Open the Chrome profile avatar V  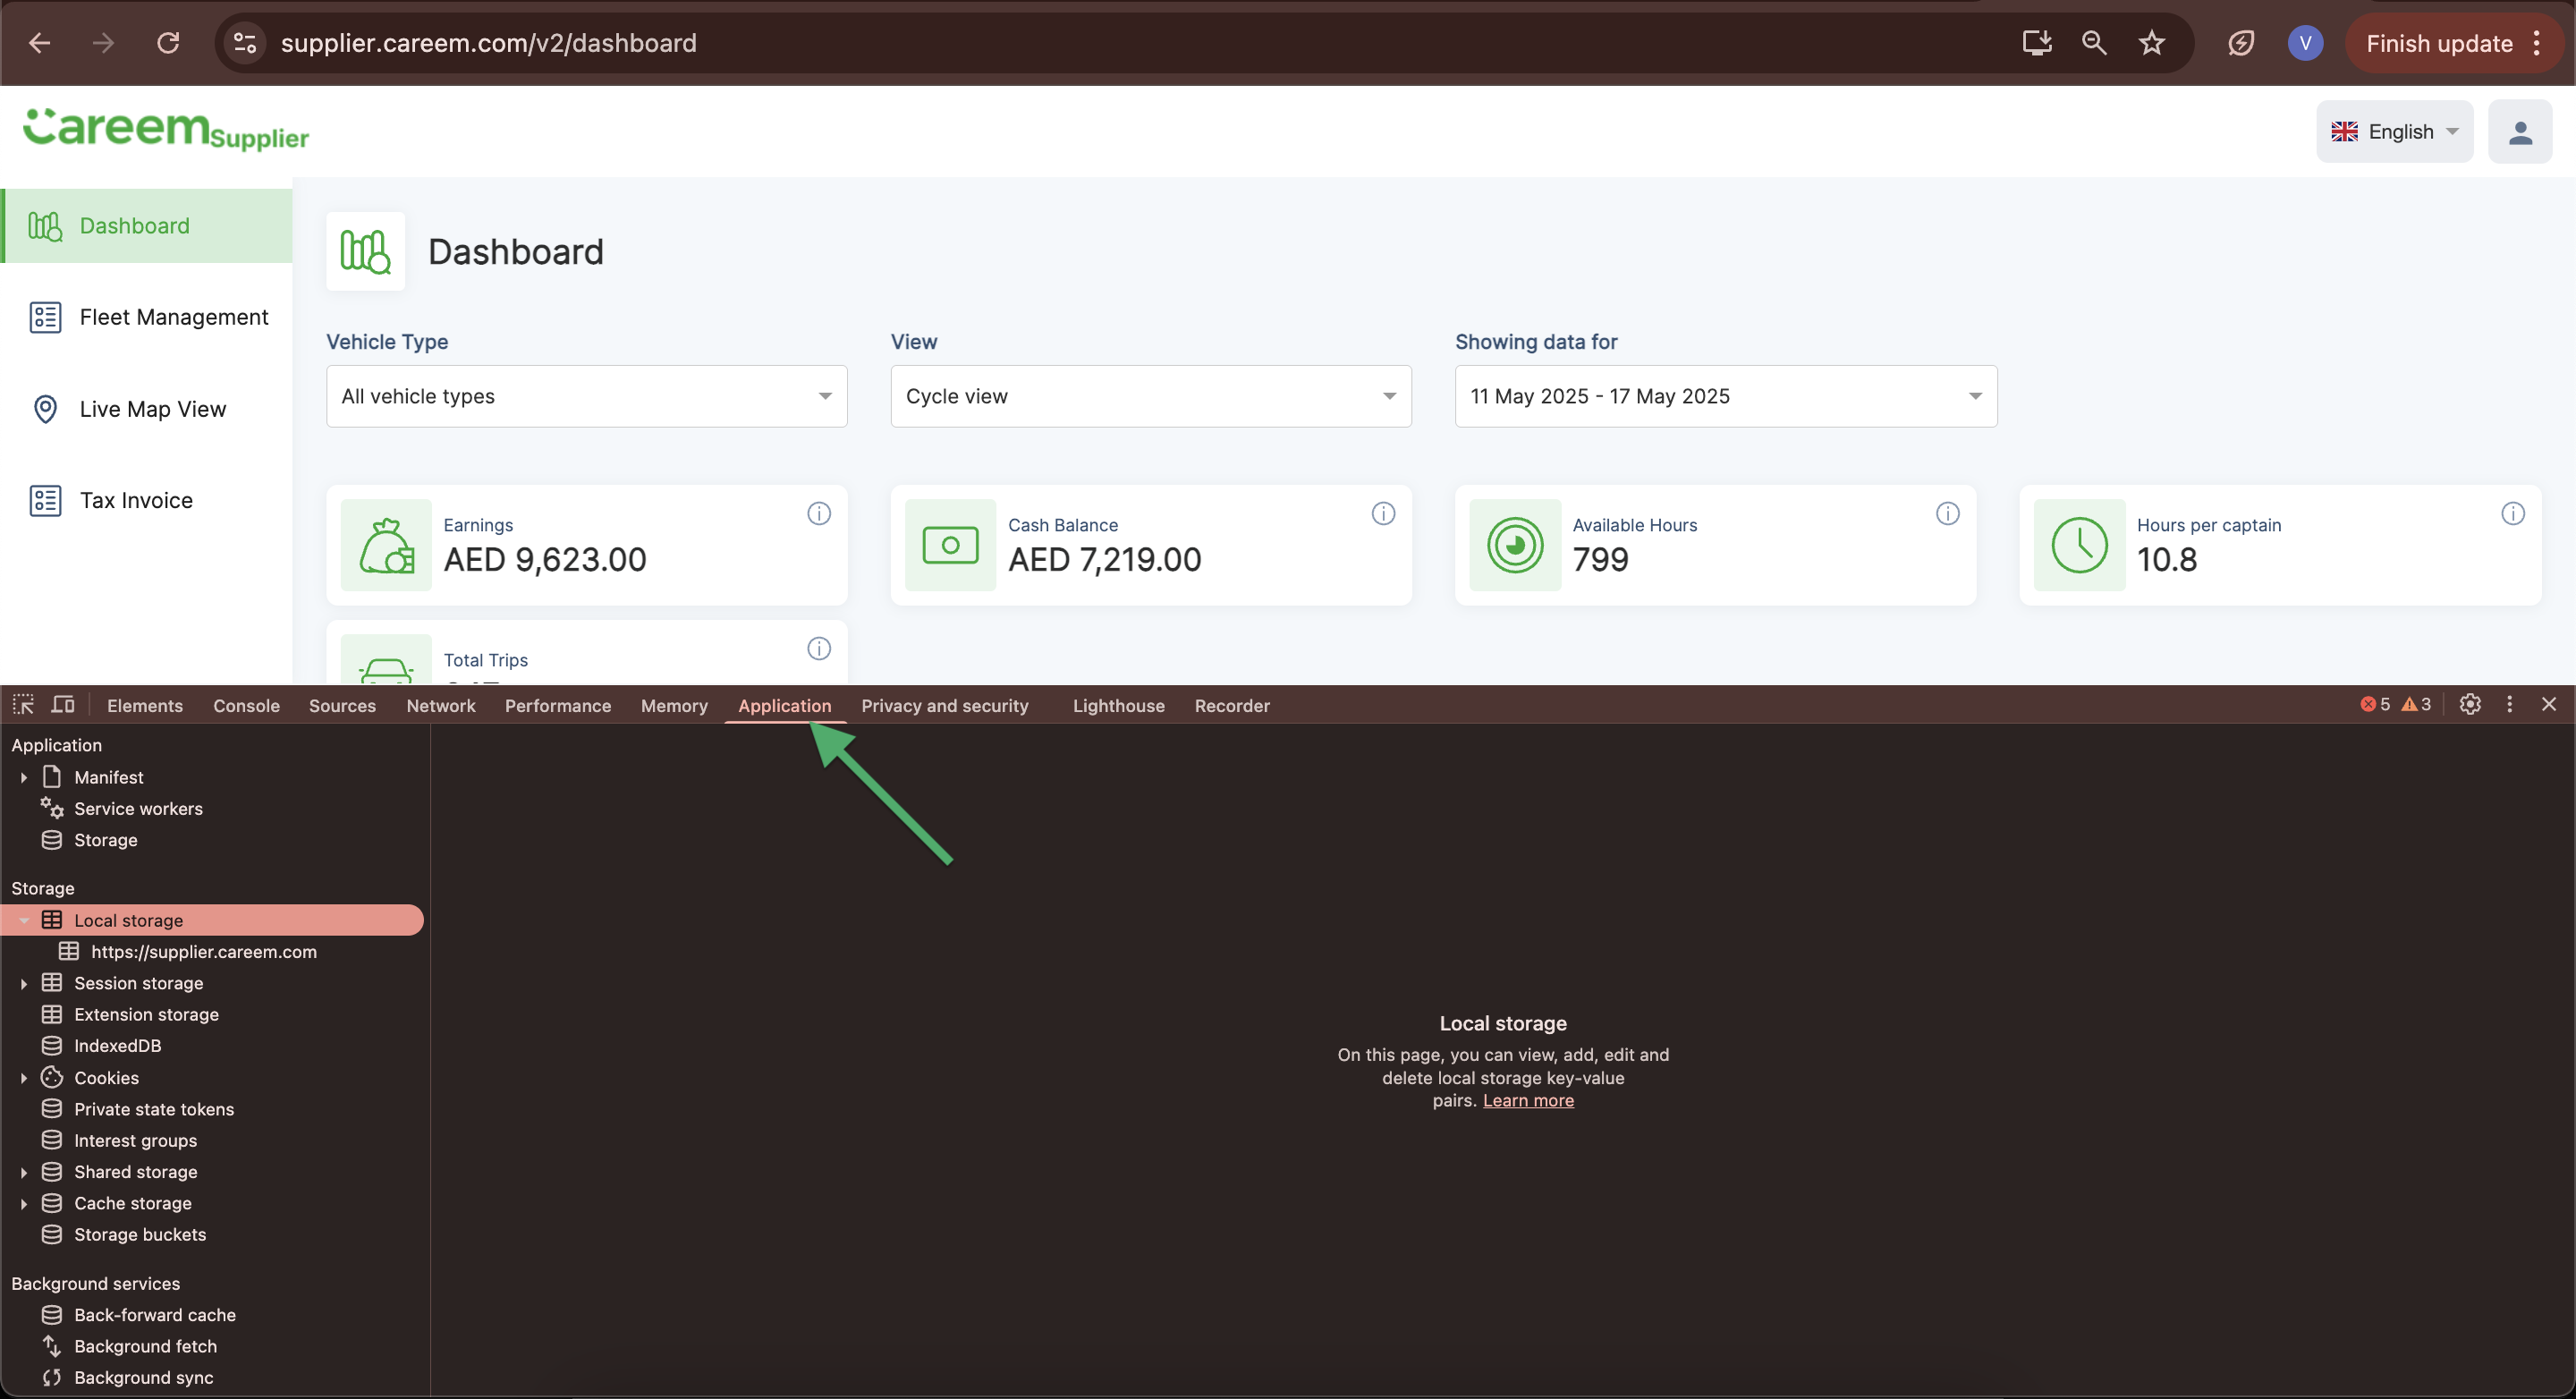tap(2305, 43)
